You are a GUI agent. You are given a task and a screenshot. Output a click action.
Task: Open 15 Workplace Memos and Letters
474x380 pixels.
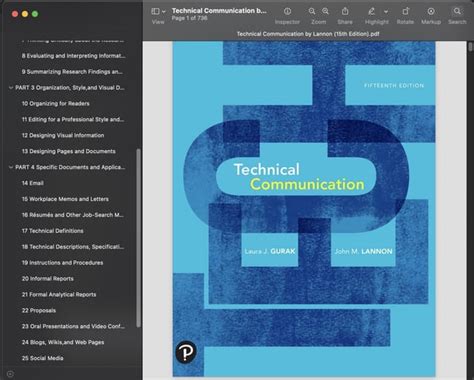[65, 199]
